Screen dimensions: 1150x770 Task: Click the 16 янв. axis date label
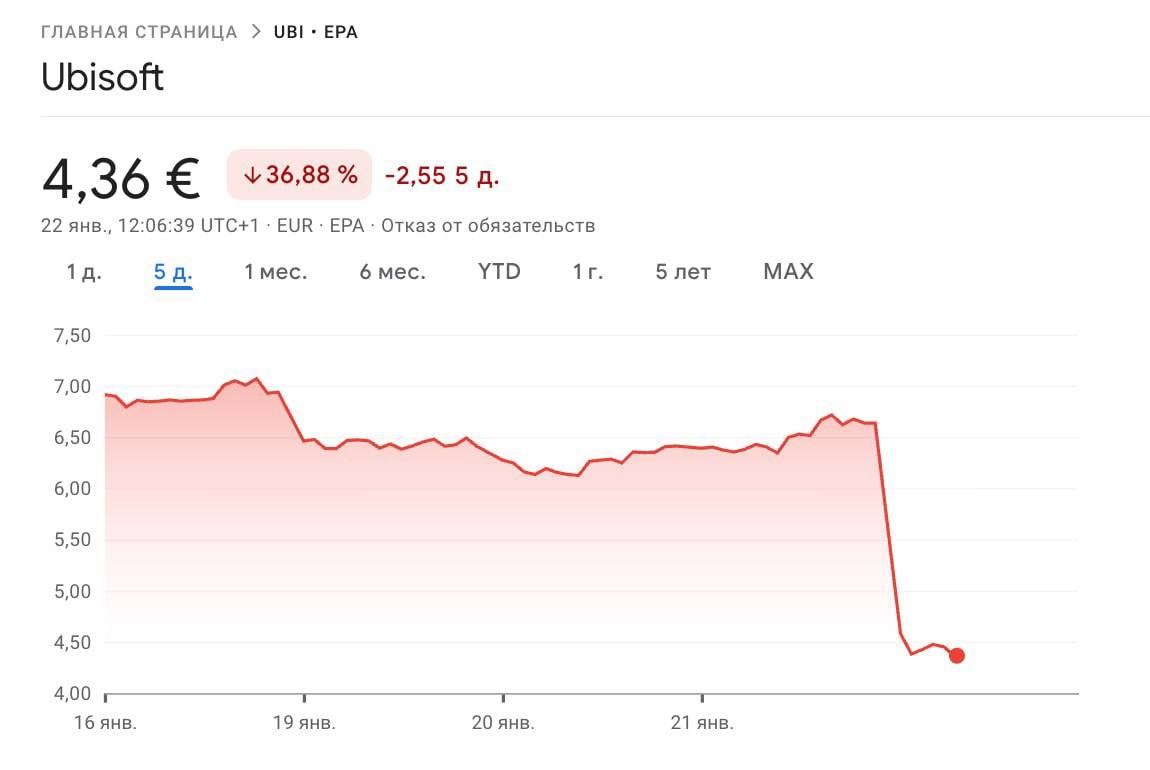pyautogui.click(x=105, y=723)
